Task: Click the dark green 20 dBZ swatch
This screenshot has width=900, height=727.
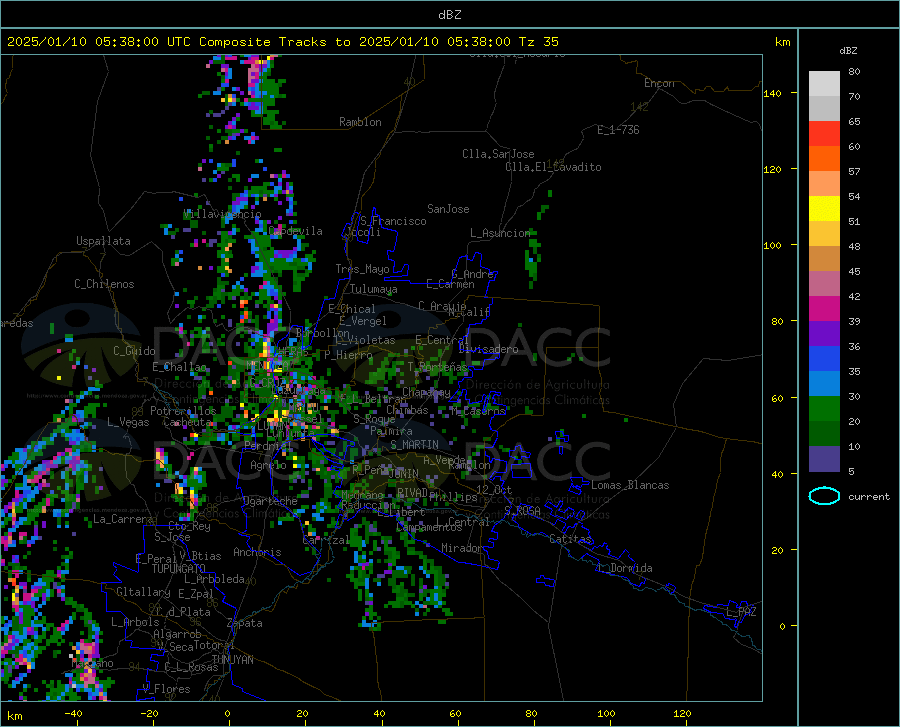Action: tap(824, 433)
